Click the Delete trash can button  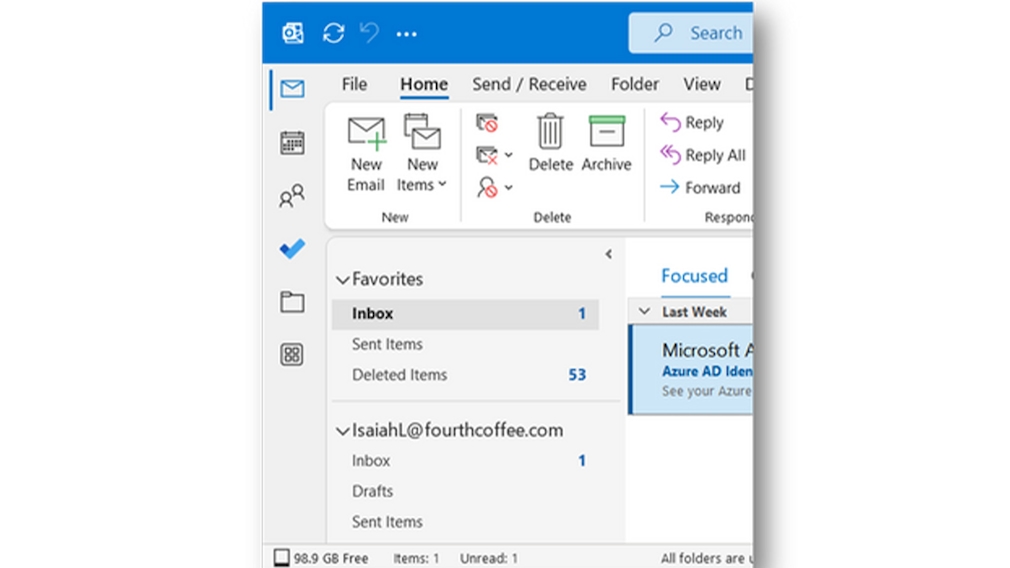tap(551, 143)
